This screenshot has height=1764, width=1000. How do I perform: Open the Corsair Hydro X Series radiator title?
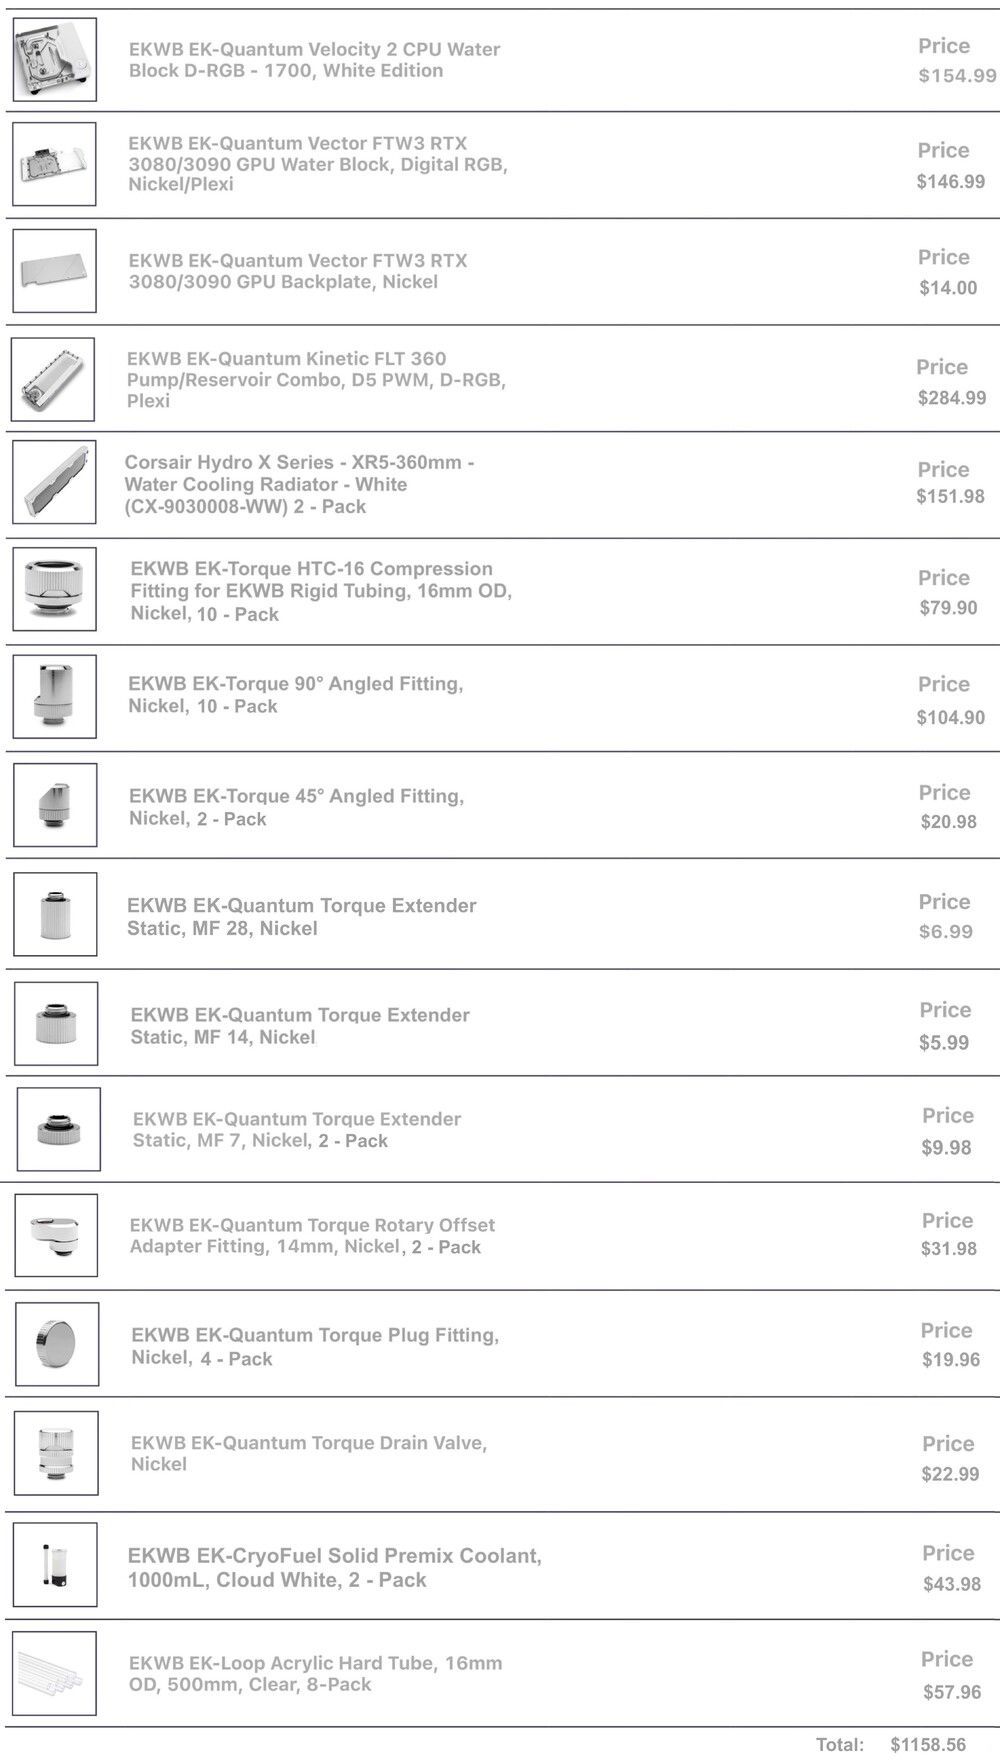click(298, 484)
